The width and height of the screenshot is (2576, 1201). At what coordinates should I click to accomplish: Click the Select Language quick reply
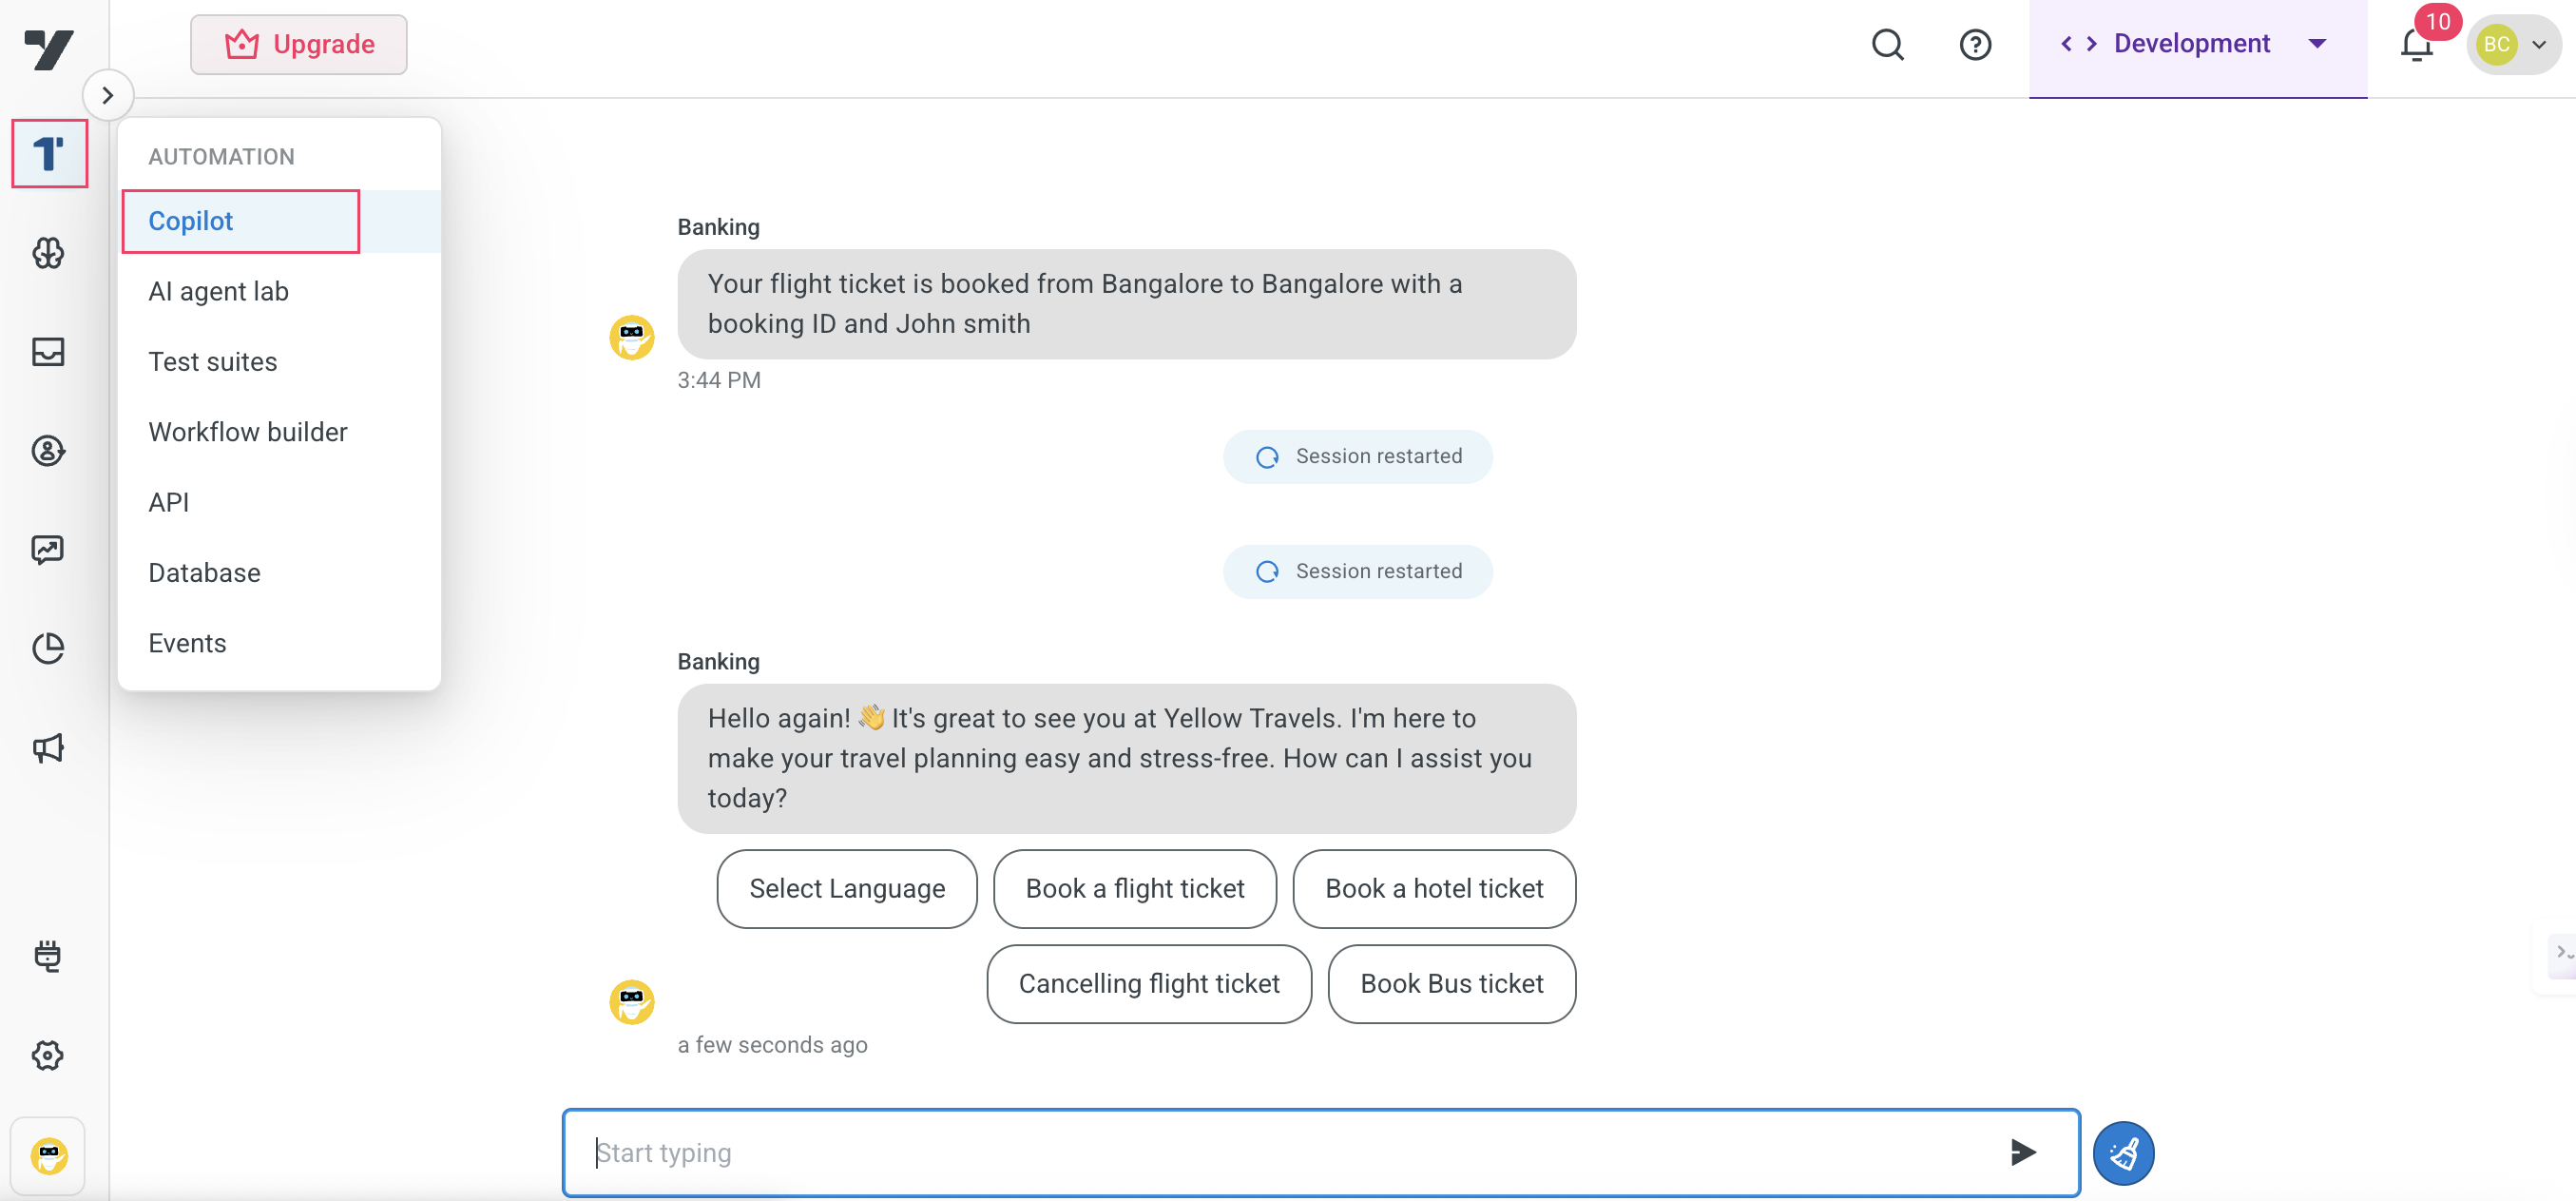pyautogui.click(x=847, y=889)
